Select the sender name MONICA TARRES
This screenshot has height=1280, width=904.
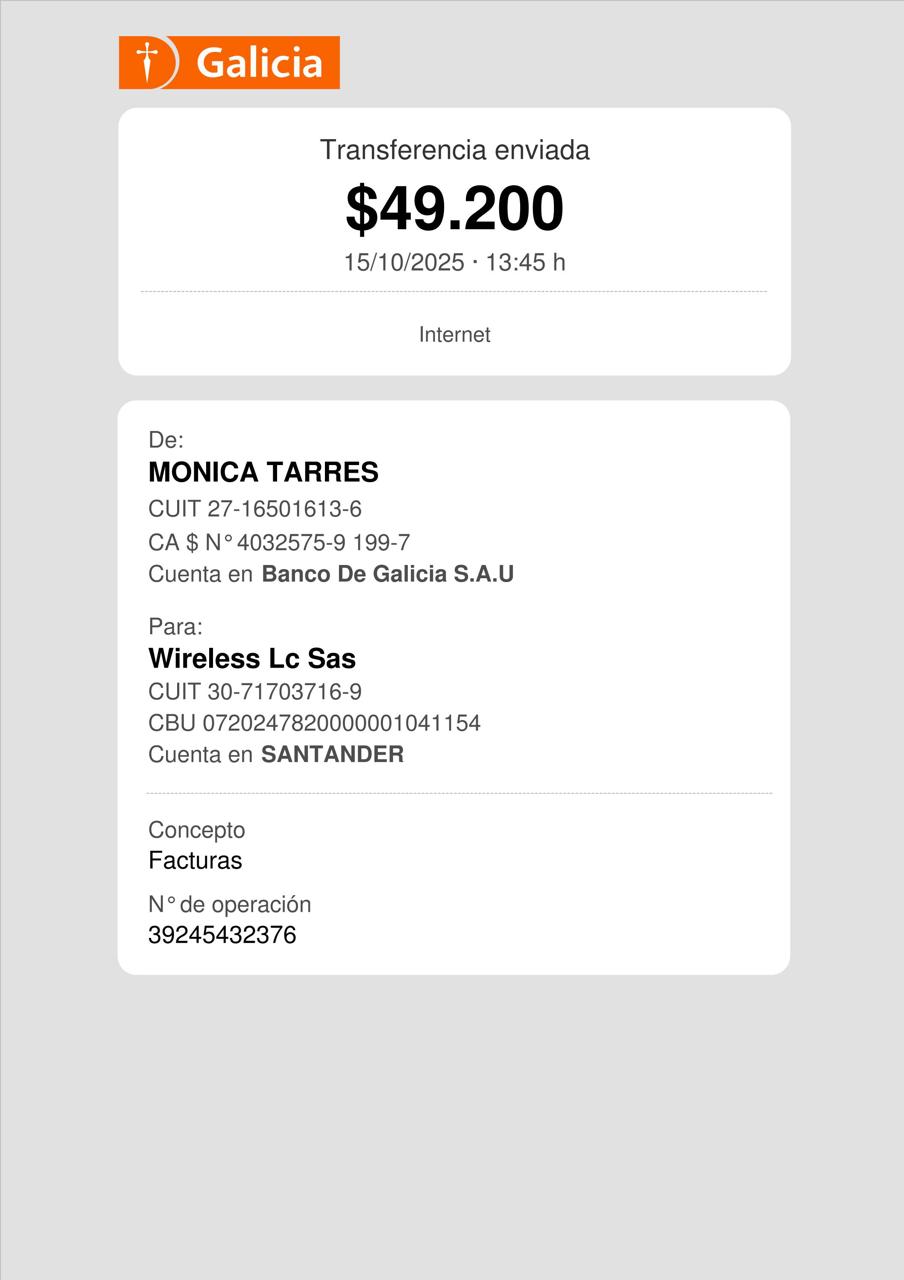pos(263,472)
